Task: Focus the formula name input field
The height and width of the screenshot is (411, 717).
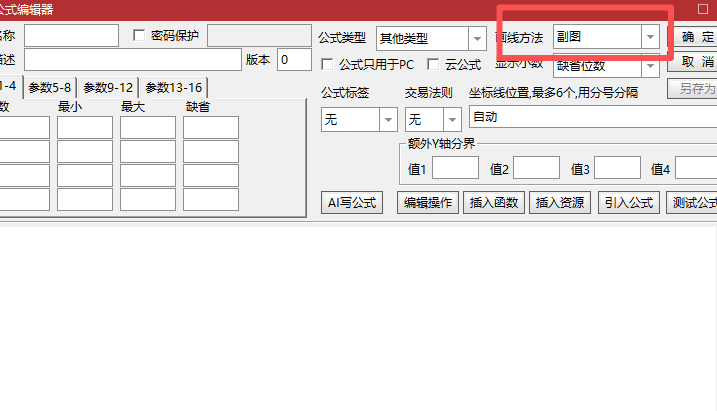Action: 71,36
